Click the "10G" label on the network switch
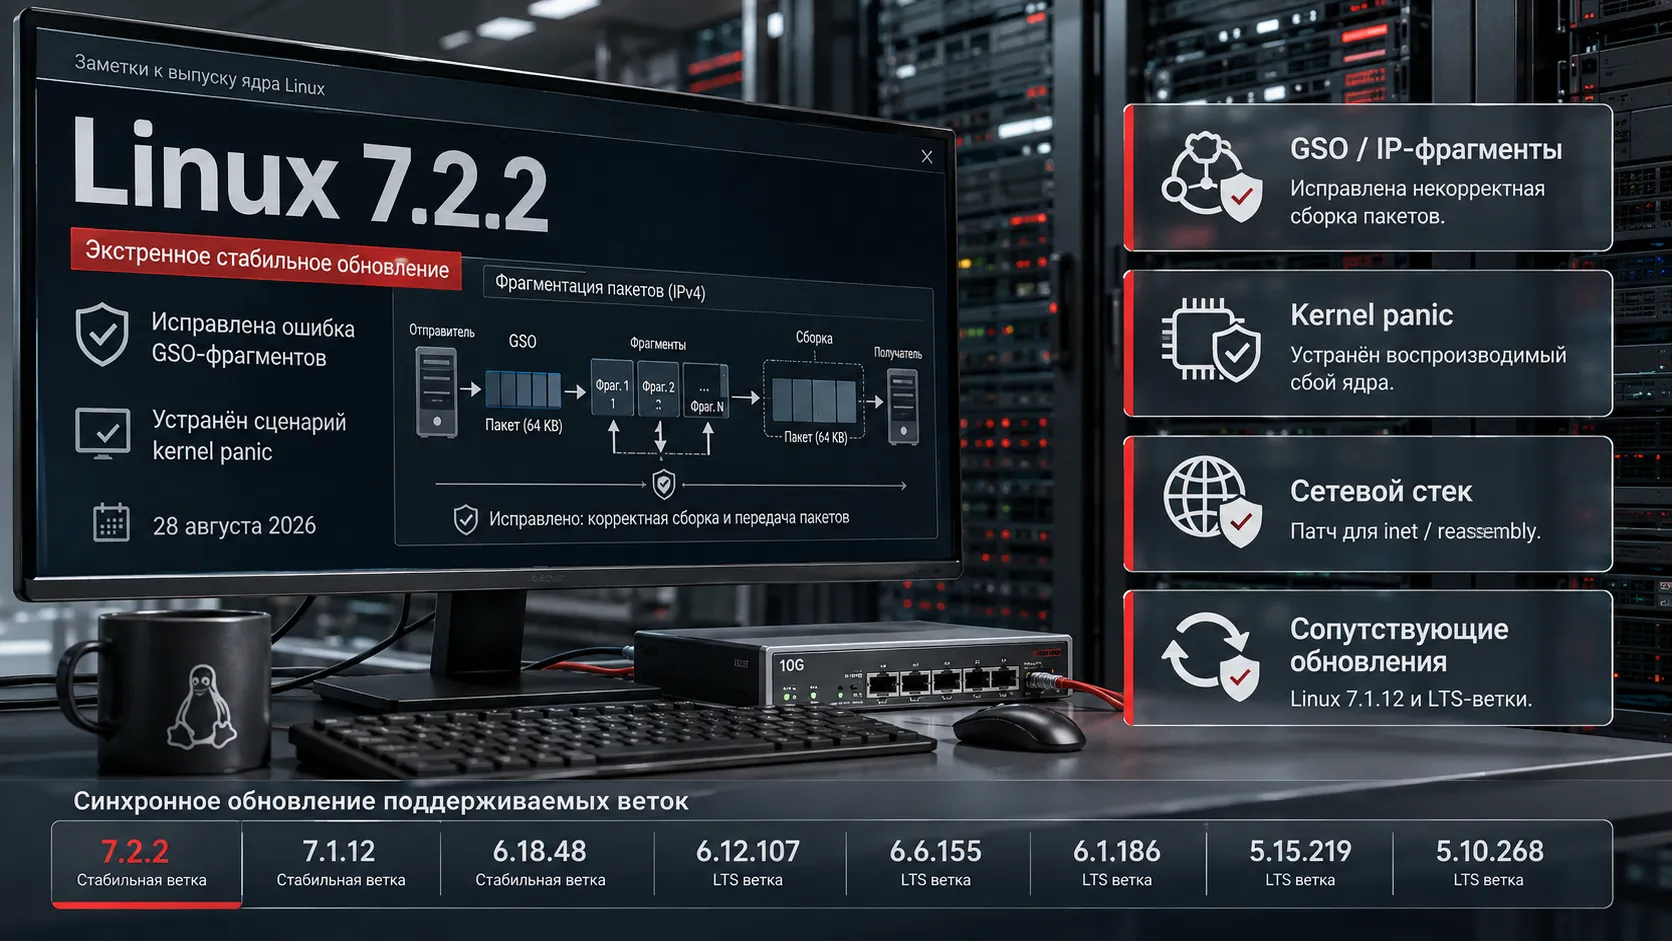This screenshot has width=1672, height=941. pos(791,665)
